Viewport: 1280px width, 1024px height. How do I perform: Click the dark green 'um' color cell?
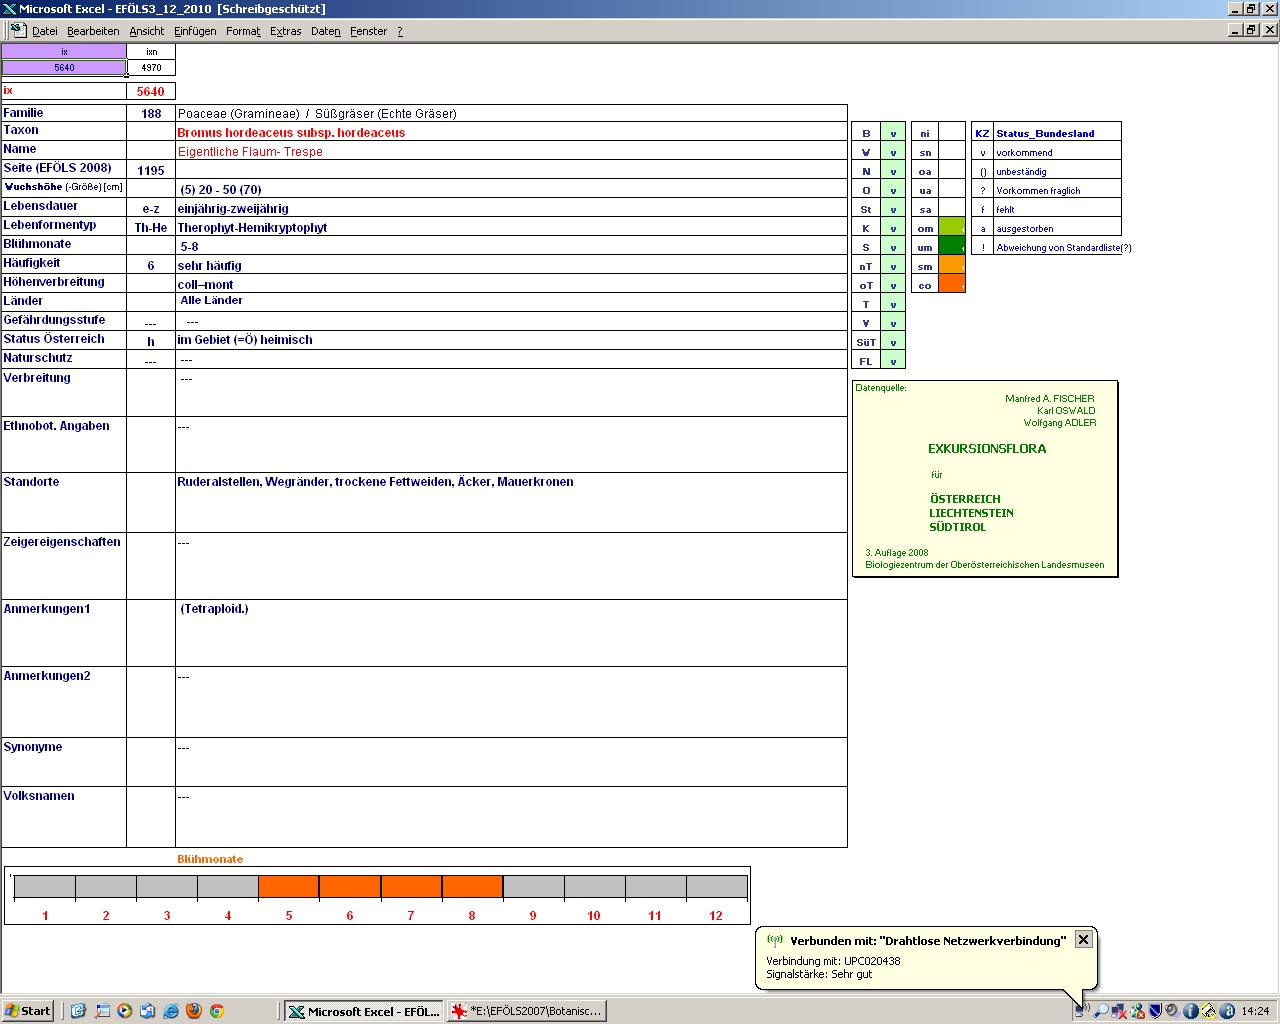[x=952, y=247]
